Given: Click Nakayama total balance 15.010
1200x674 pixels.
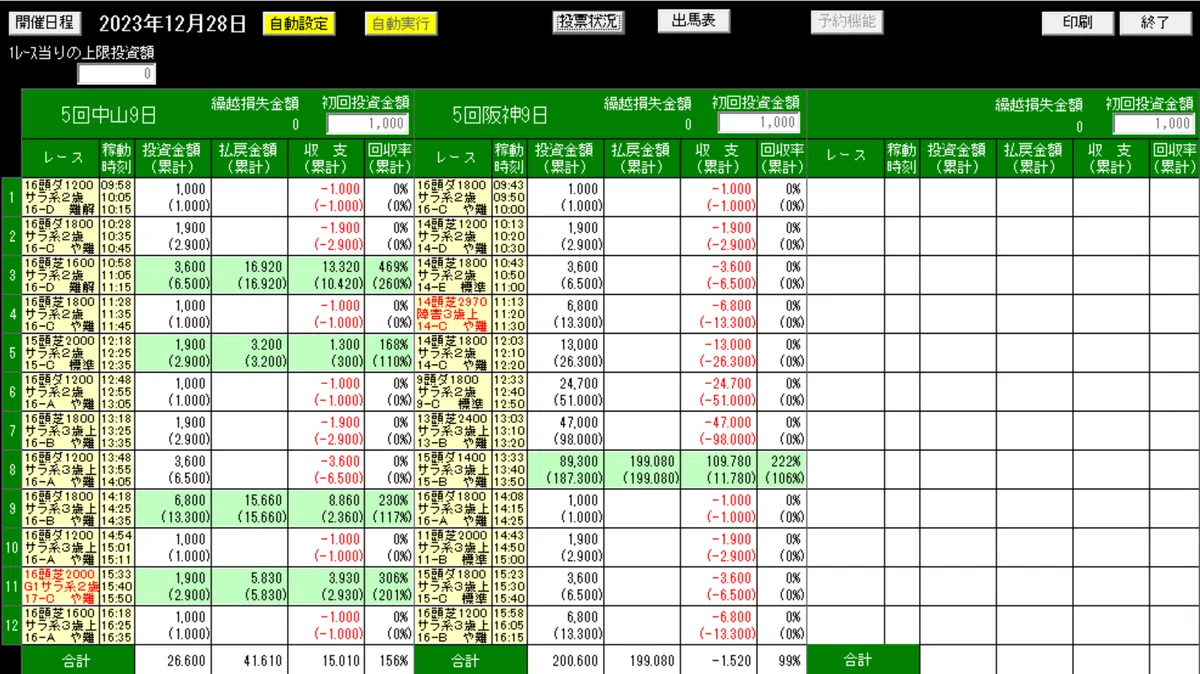Looking at the screenshot, I should 326,660.
